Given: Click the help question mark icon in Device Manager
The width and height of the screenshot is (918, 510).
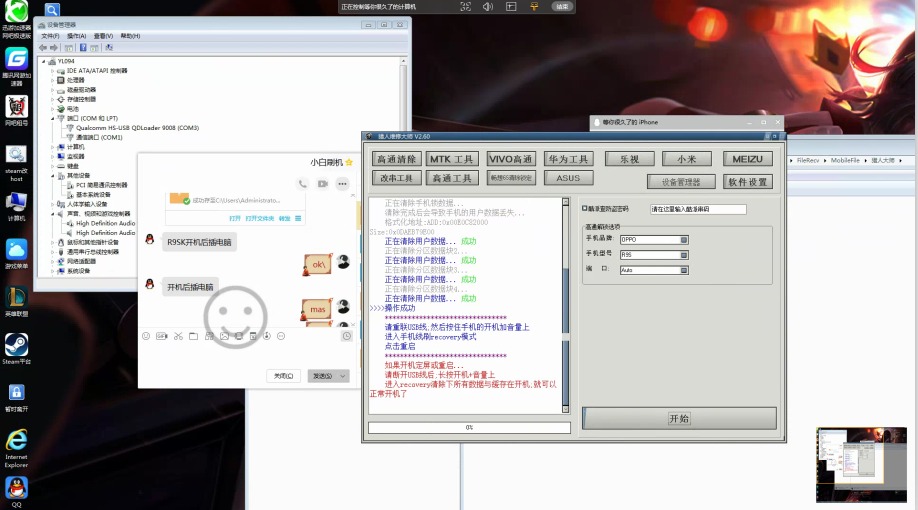Looking at the screenshot, I should 83,47.
